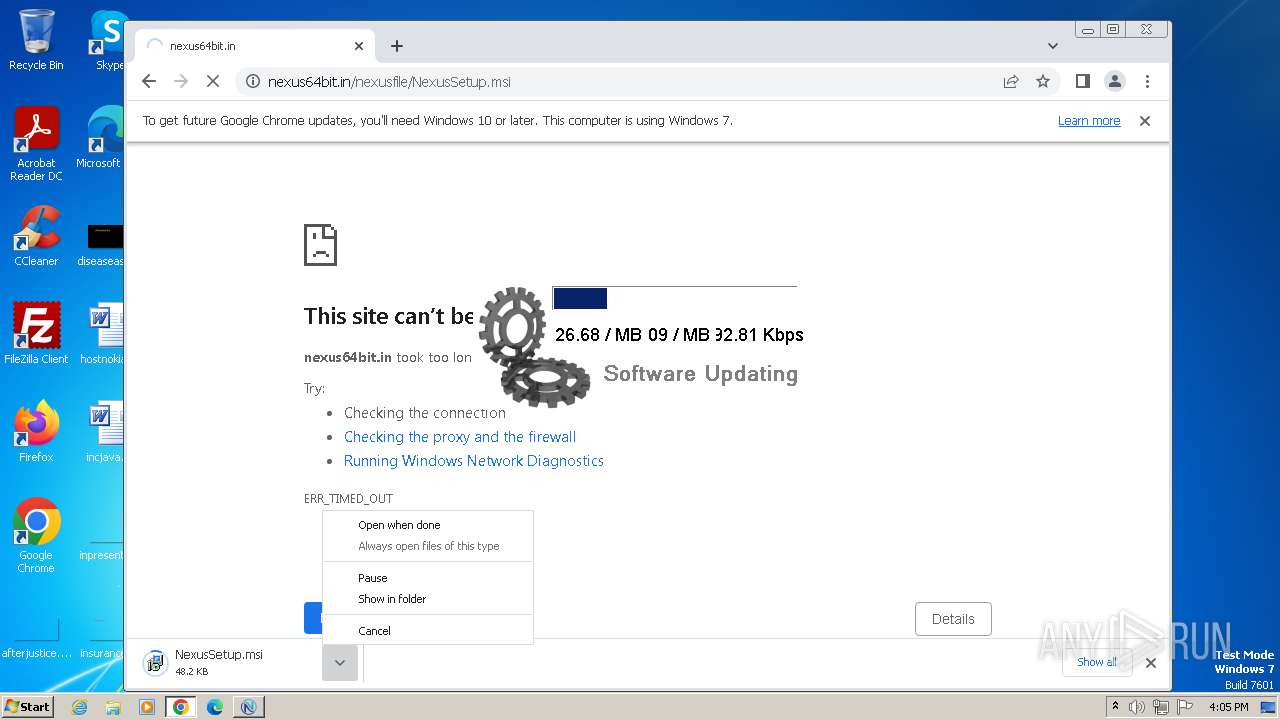
Task: Open the network tray icon
Action: (x=1161, y=707)
